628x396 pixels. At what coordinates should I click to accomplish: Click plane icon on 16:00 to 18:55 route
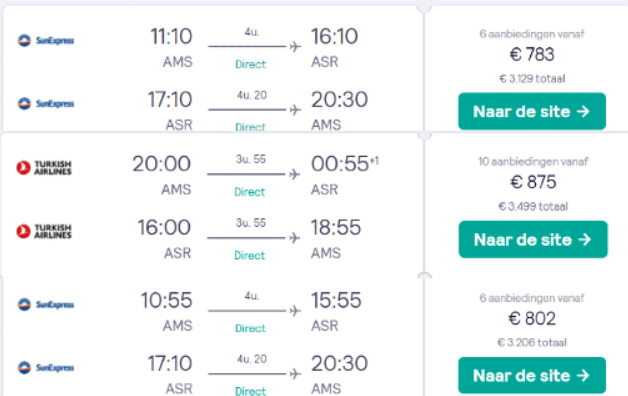(294, 238)
